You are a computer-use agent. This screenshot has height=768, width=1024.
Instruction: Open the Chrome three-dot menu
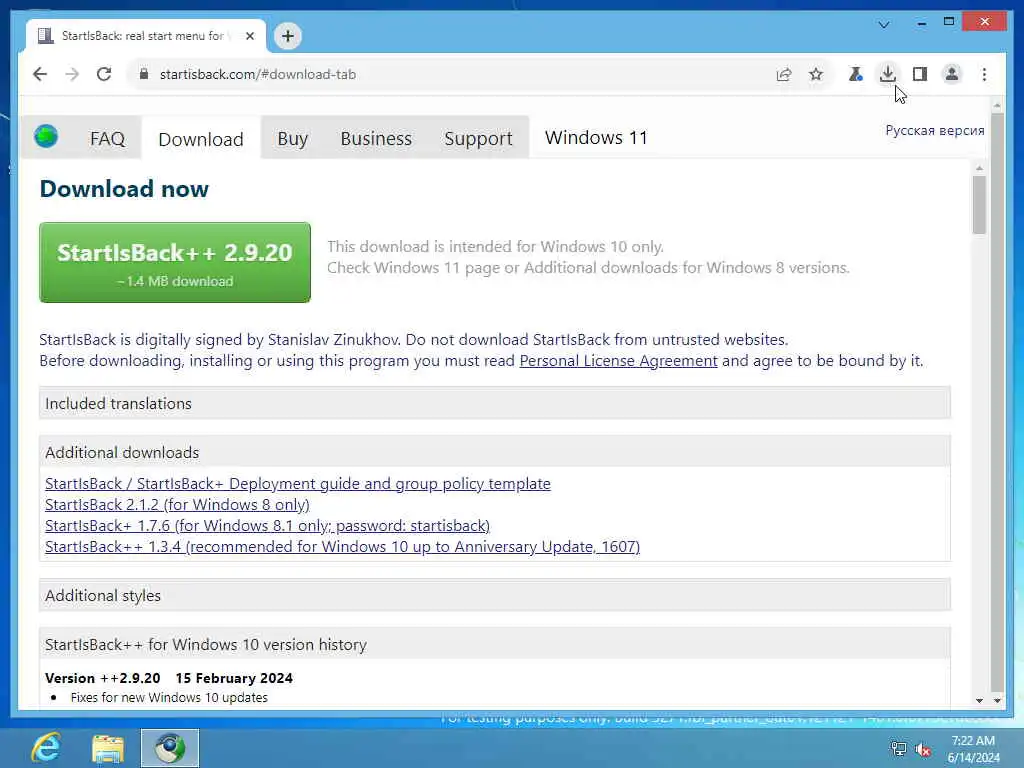coord(984,74)
